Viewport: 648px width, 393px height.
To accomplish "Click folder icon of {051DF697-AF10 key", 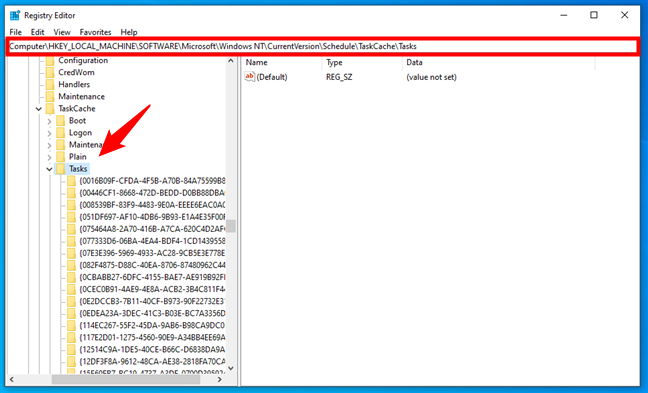I will coord(71,217).
